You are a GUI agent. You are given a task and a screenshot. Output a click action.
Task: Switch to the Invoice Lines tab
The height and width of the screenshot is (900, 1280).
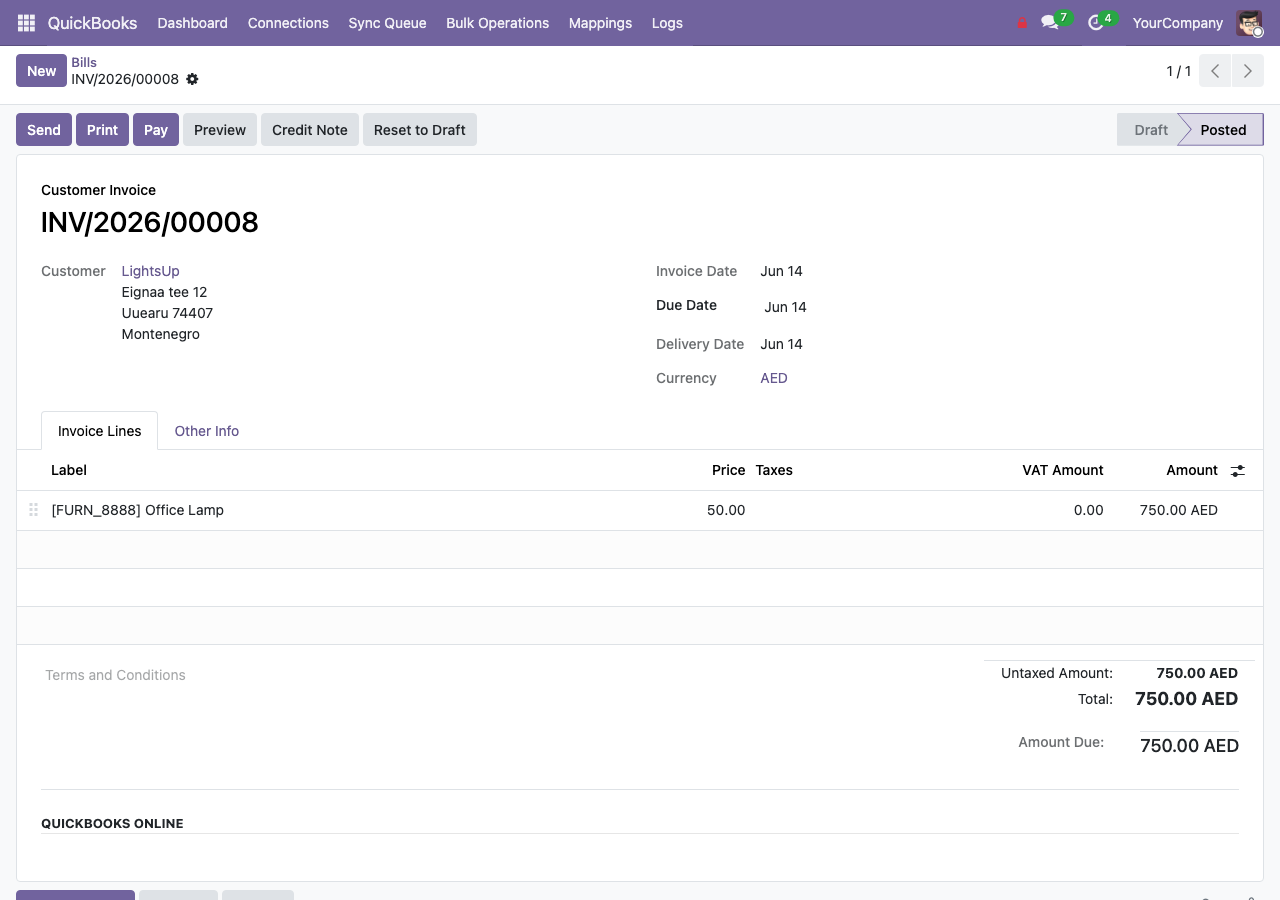(x=99, y=431)
